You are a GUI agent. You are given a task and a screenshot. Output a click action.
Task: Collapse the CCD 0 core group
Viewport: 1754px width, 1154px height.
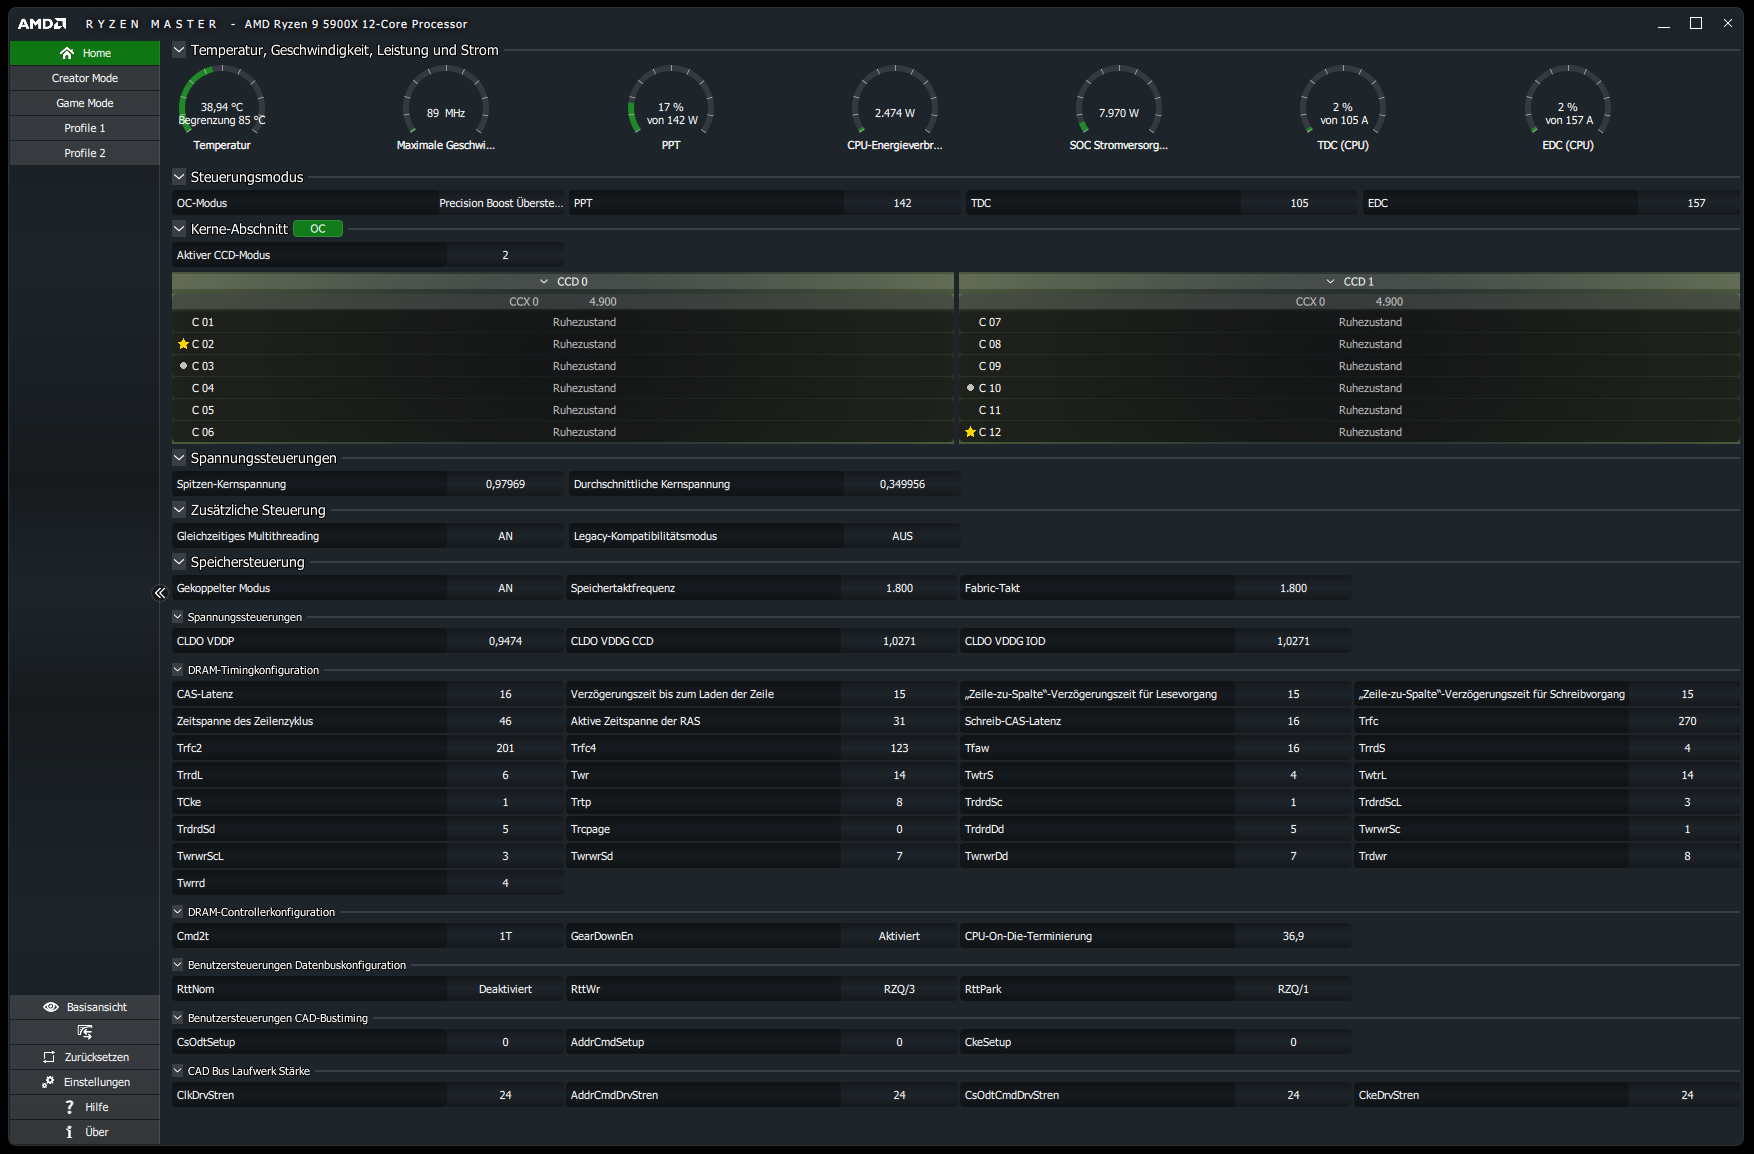[544, 282]
